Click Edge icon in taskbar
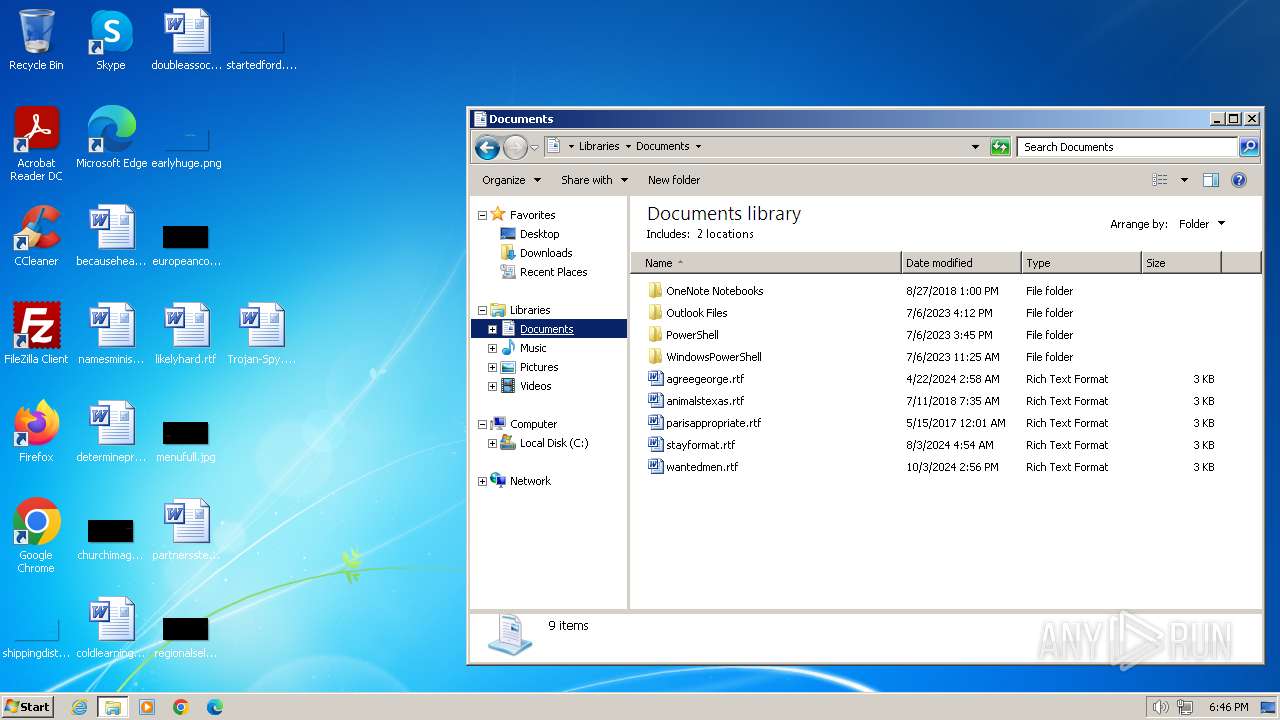The height and width of the screenshot is (720, 1280). [215, 707]
